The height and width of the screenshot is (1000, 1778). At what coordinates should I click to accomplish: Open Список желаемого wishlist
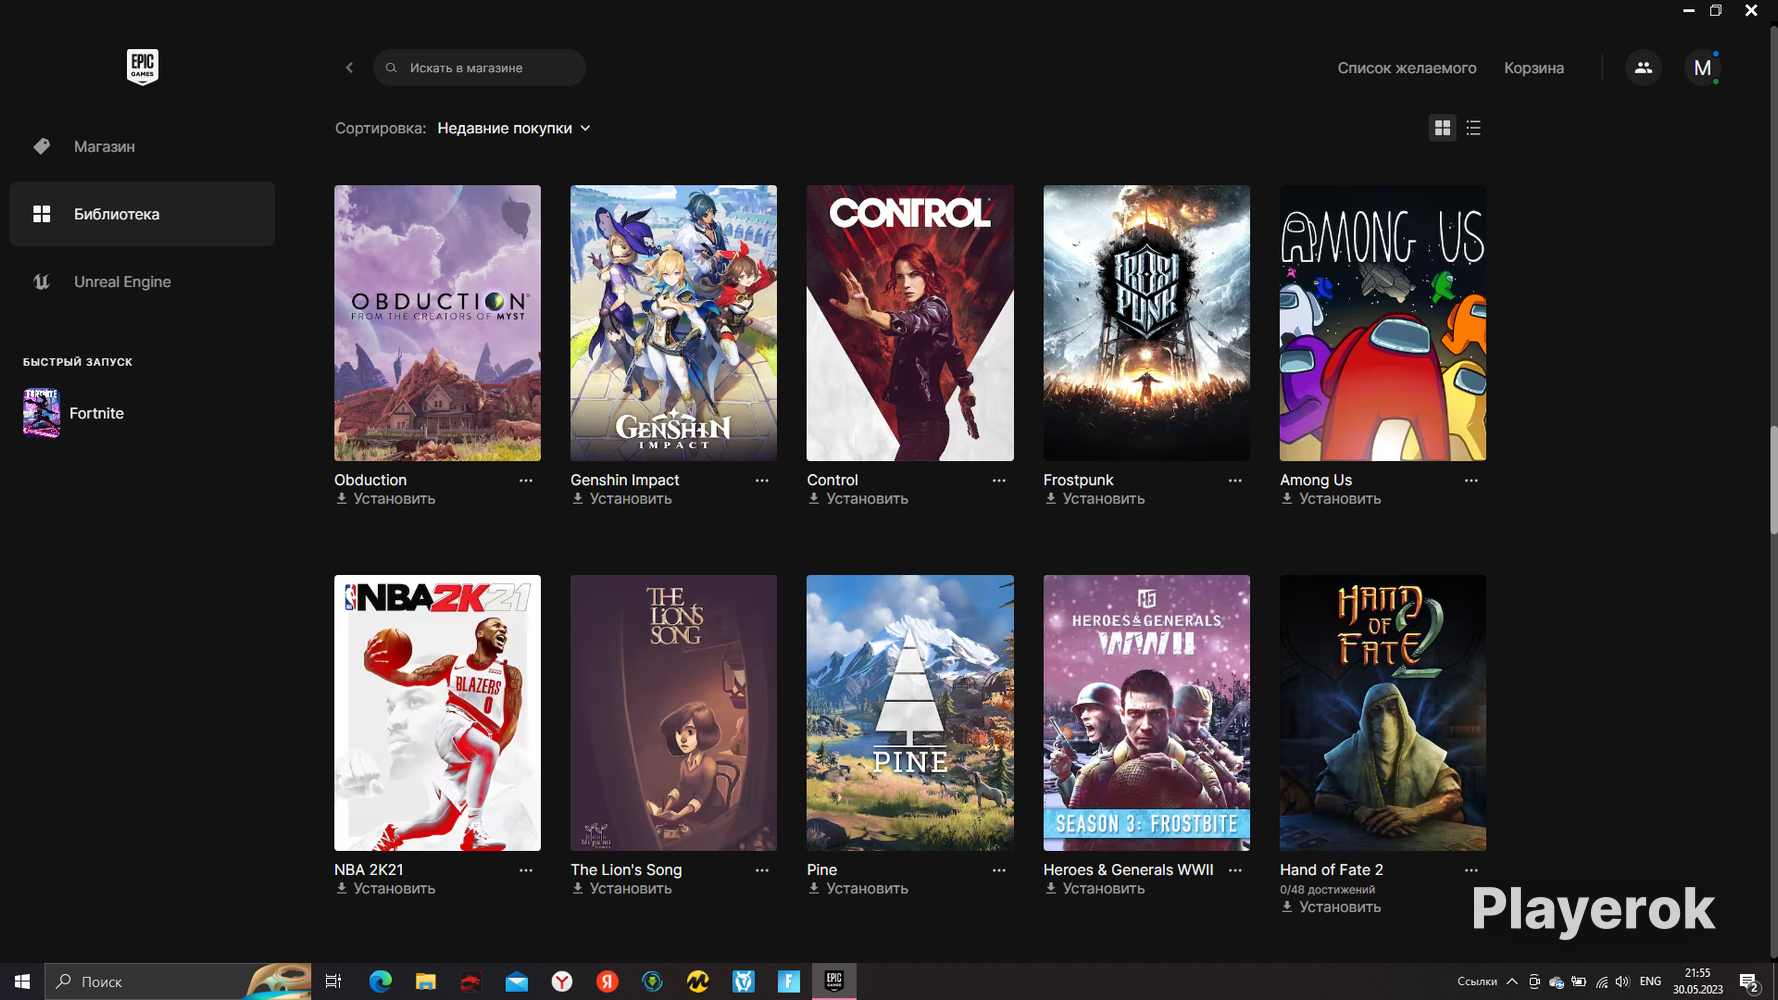click(1407, 68)
